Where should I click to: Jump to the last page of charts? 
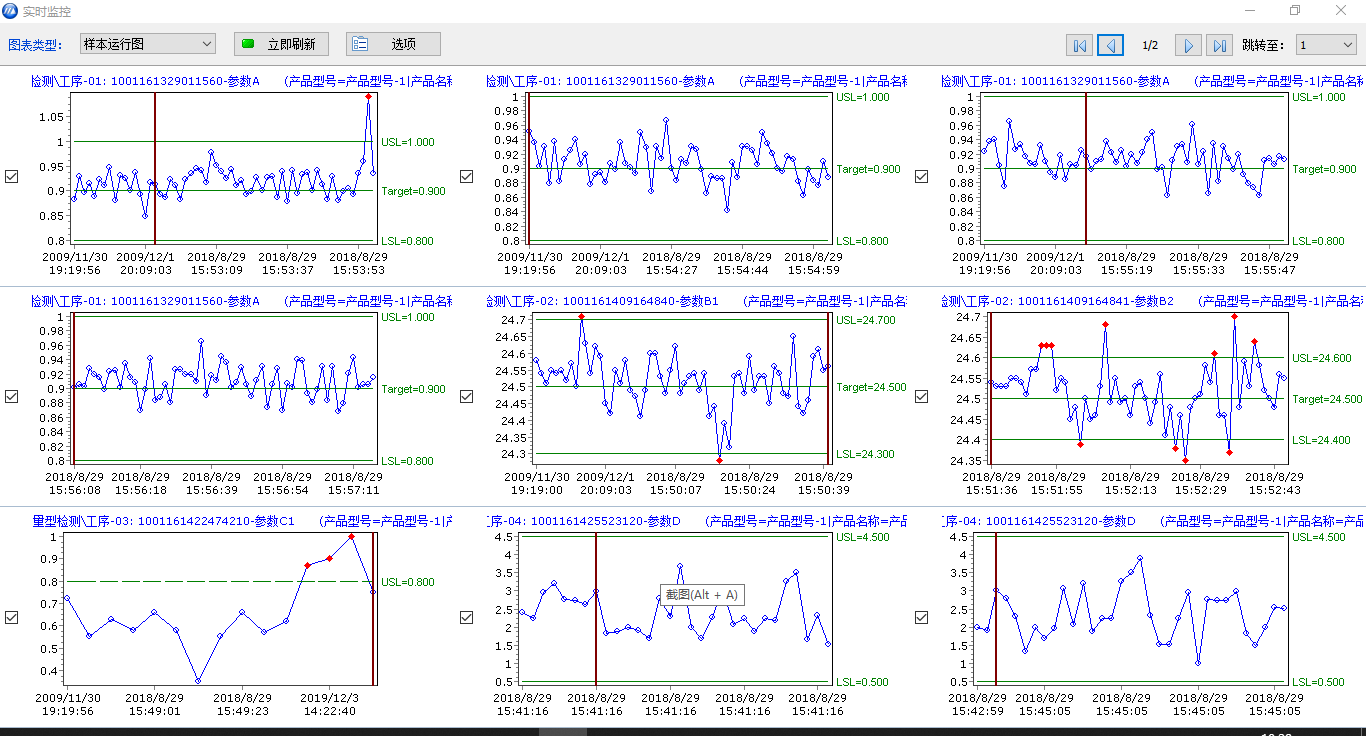1218,45
